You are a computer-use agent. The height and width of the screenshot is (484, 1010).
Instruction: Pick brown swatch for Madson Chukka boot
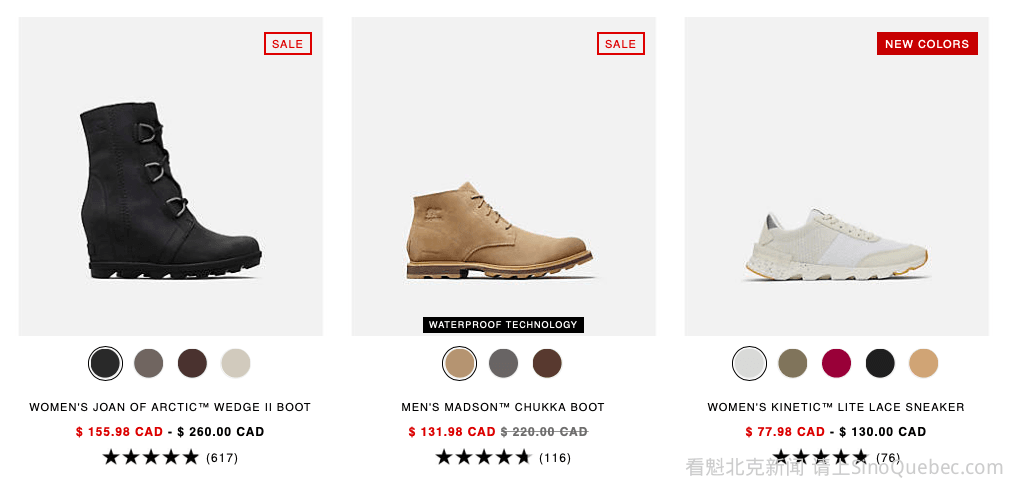click(x=547, y=363)
